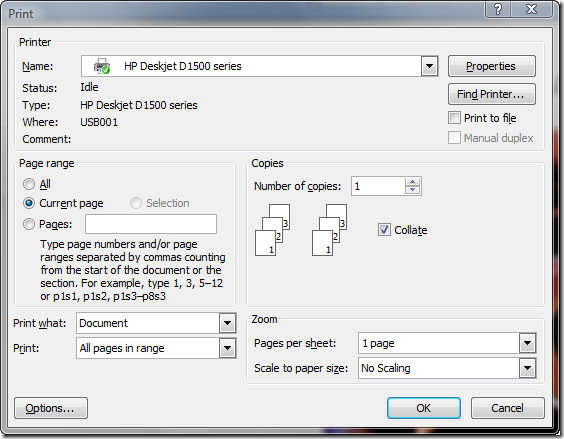
Task: Click the Idle status text
Action: (x=89, y=87)
